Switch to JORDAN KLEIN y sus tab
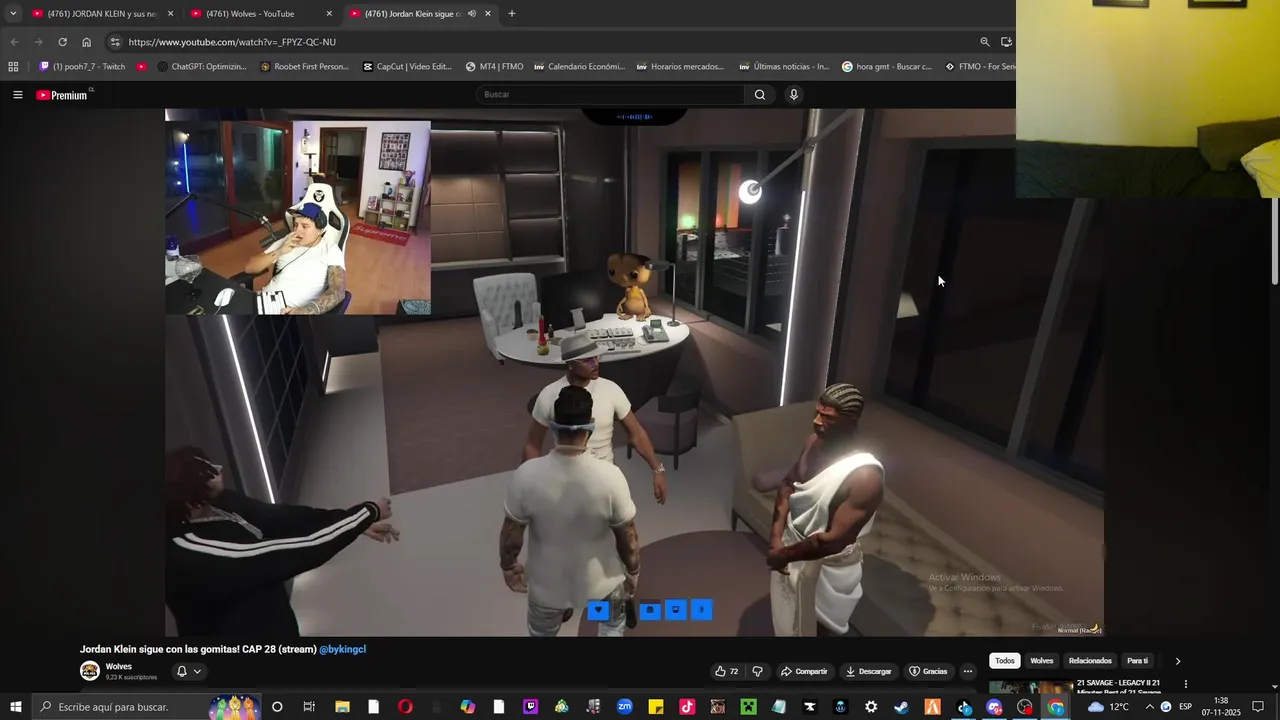 pyautogui.click(x=102, y=14)
